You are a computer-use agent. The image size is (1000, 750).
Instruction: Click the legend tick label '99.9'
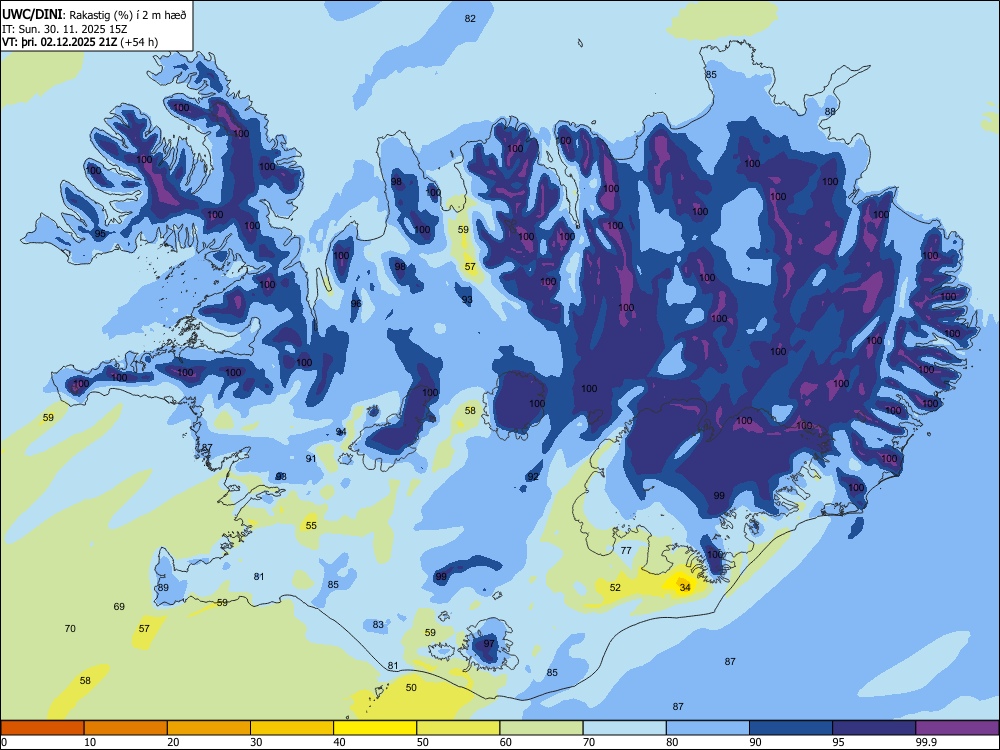pos(926,742)
